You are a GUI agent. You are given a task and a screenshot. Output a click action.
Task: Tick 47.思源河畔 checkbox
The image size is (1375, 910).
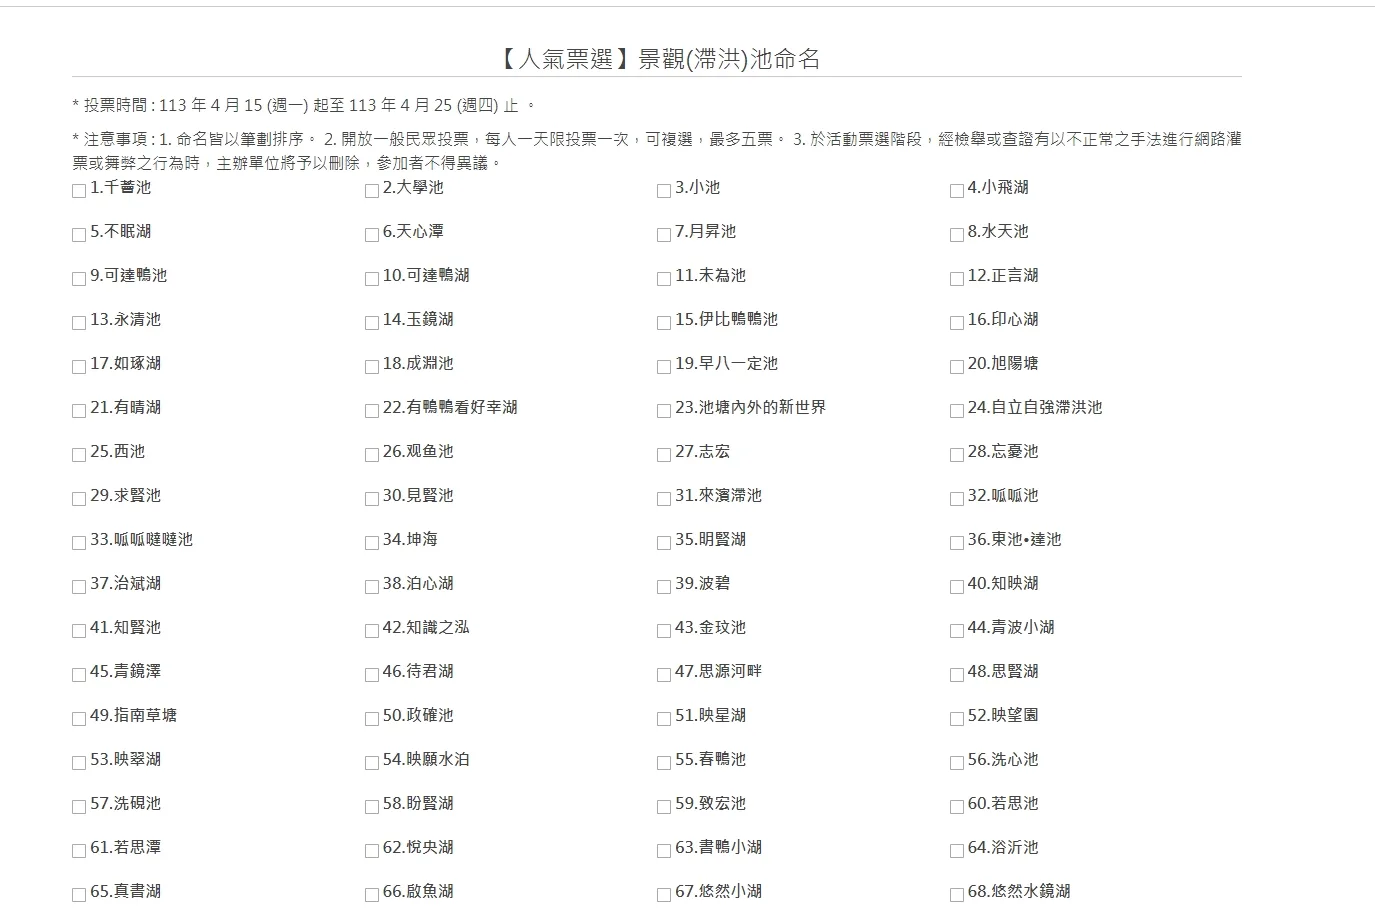[x=664, y=675]
